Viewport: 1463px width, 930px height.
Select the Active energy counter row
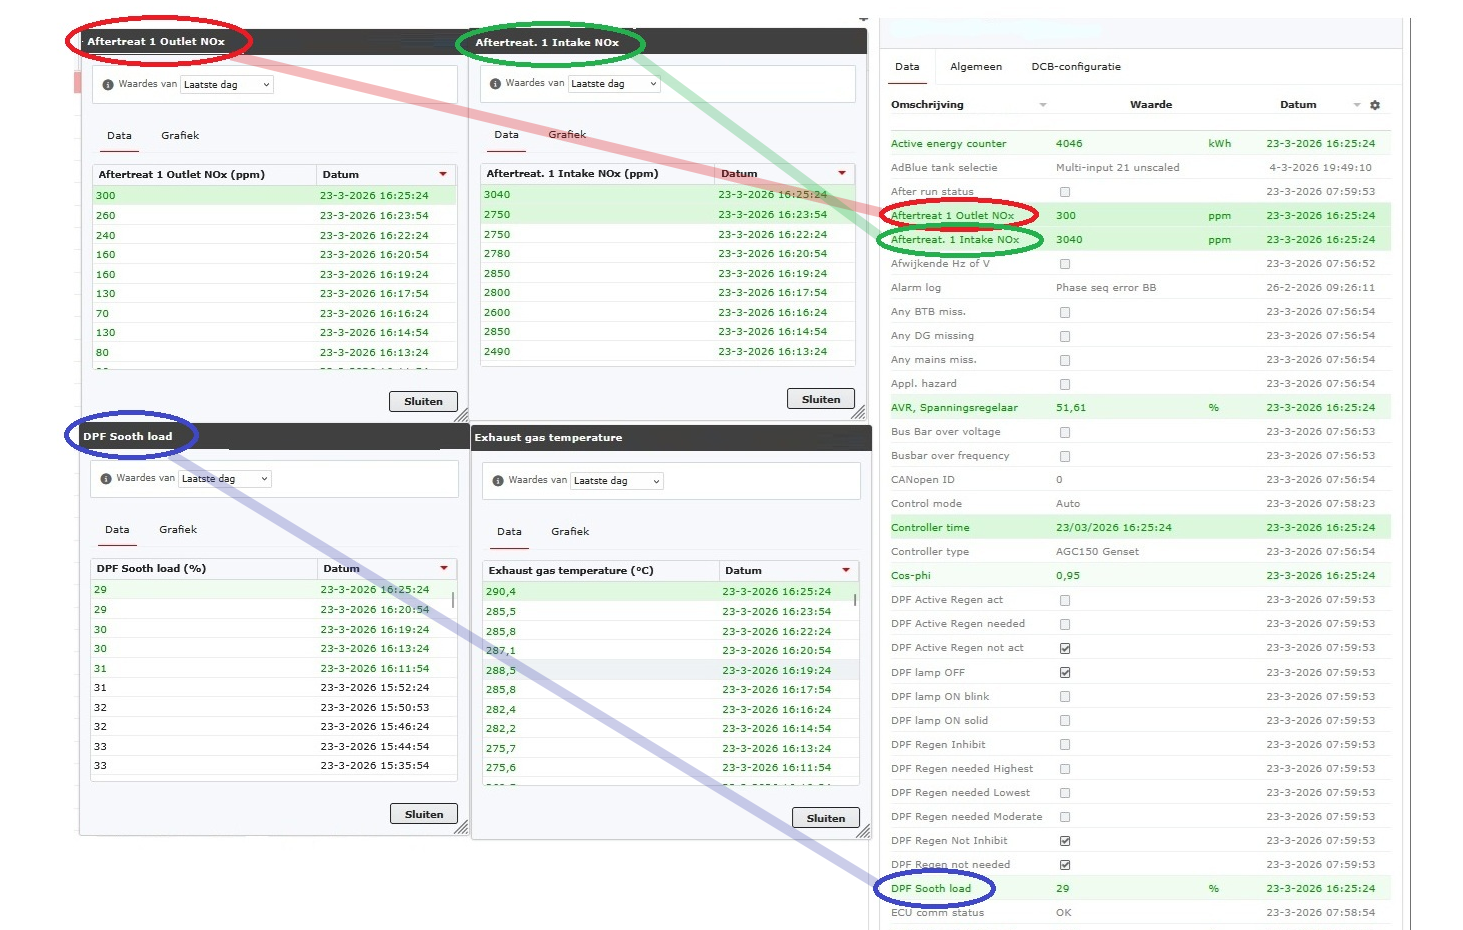coord(948,144)
